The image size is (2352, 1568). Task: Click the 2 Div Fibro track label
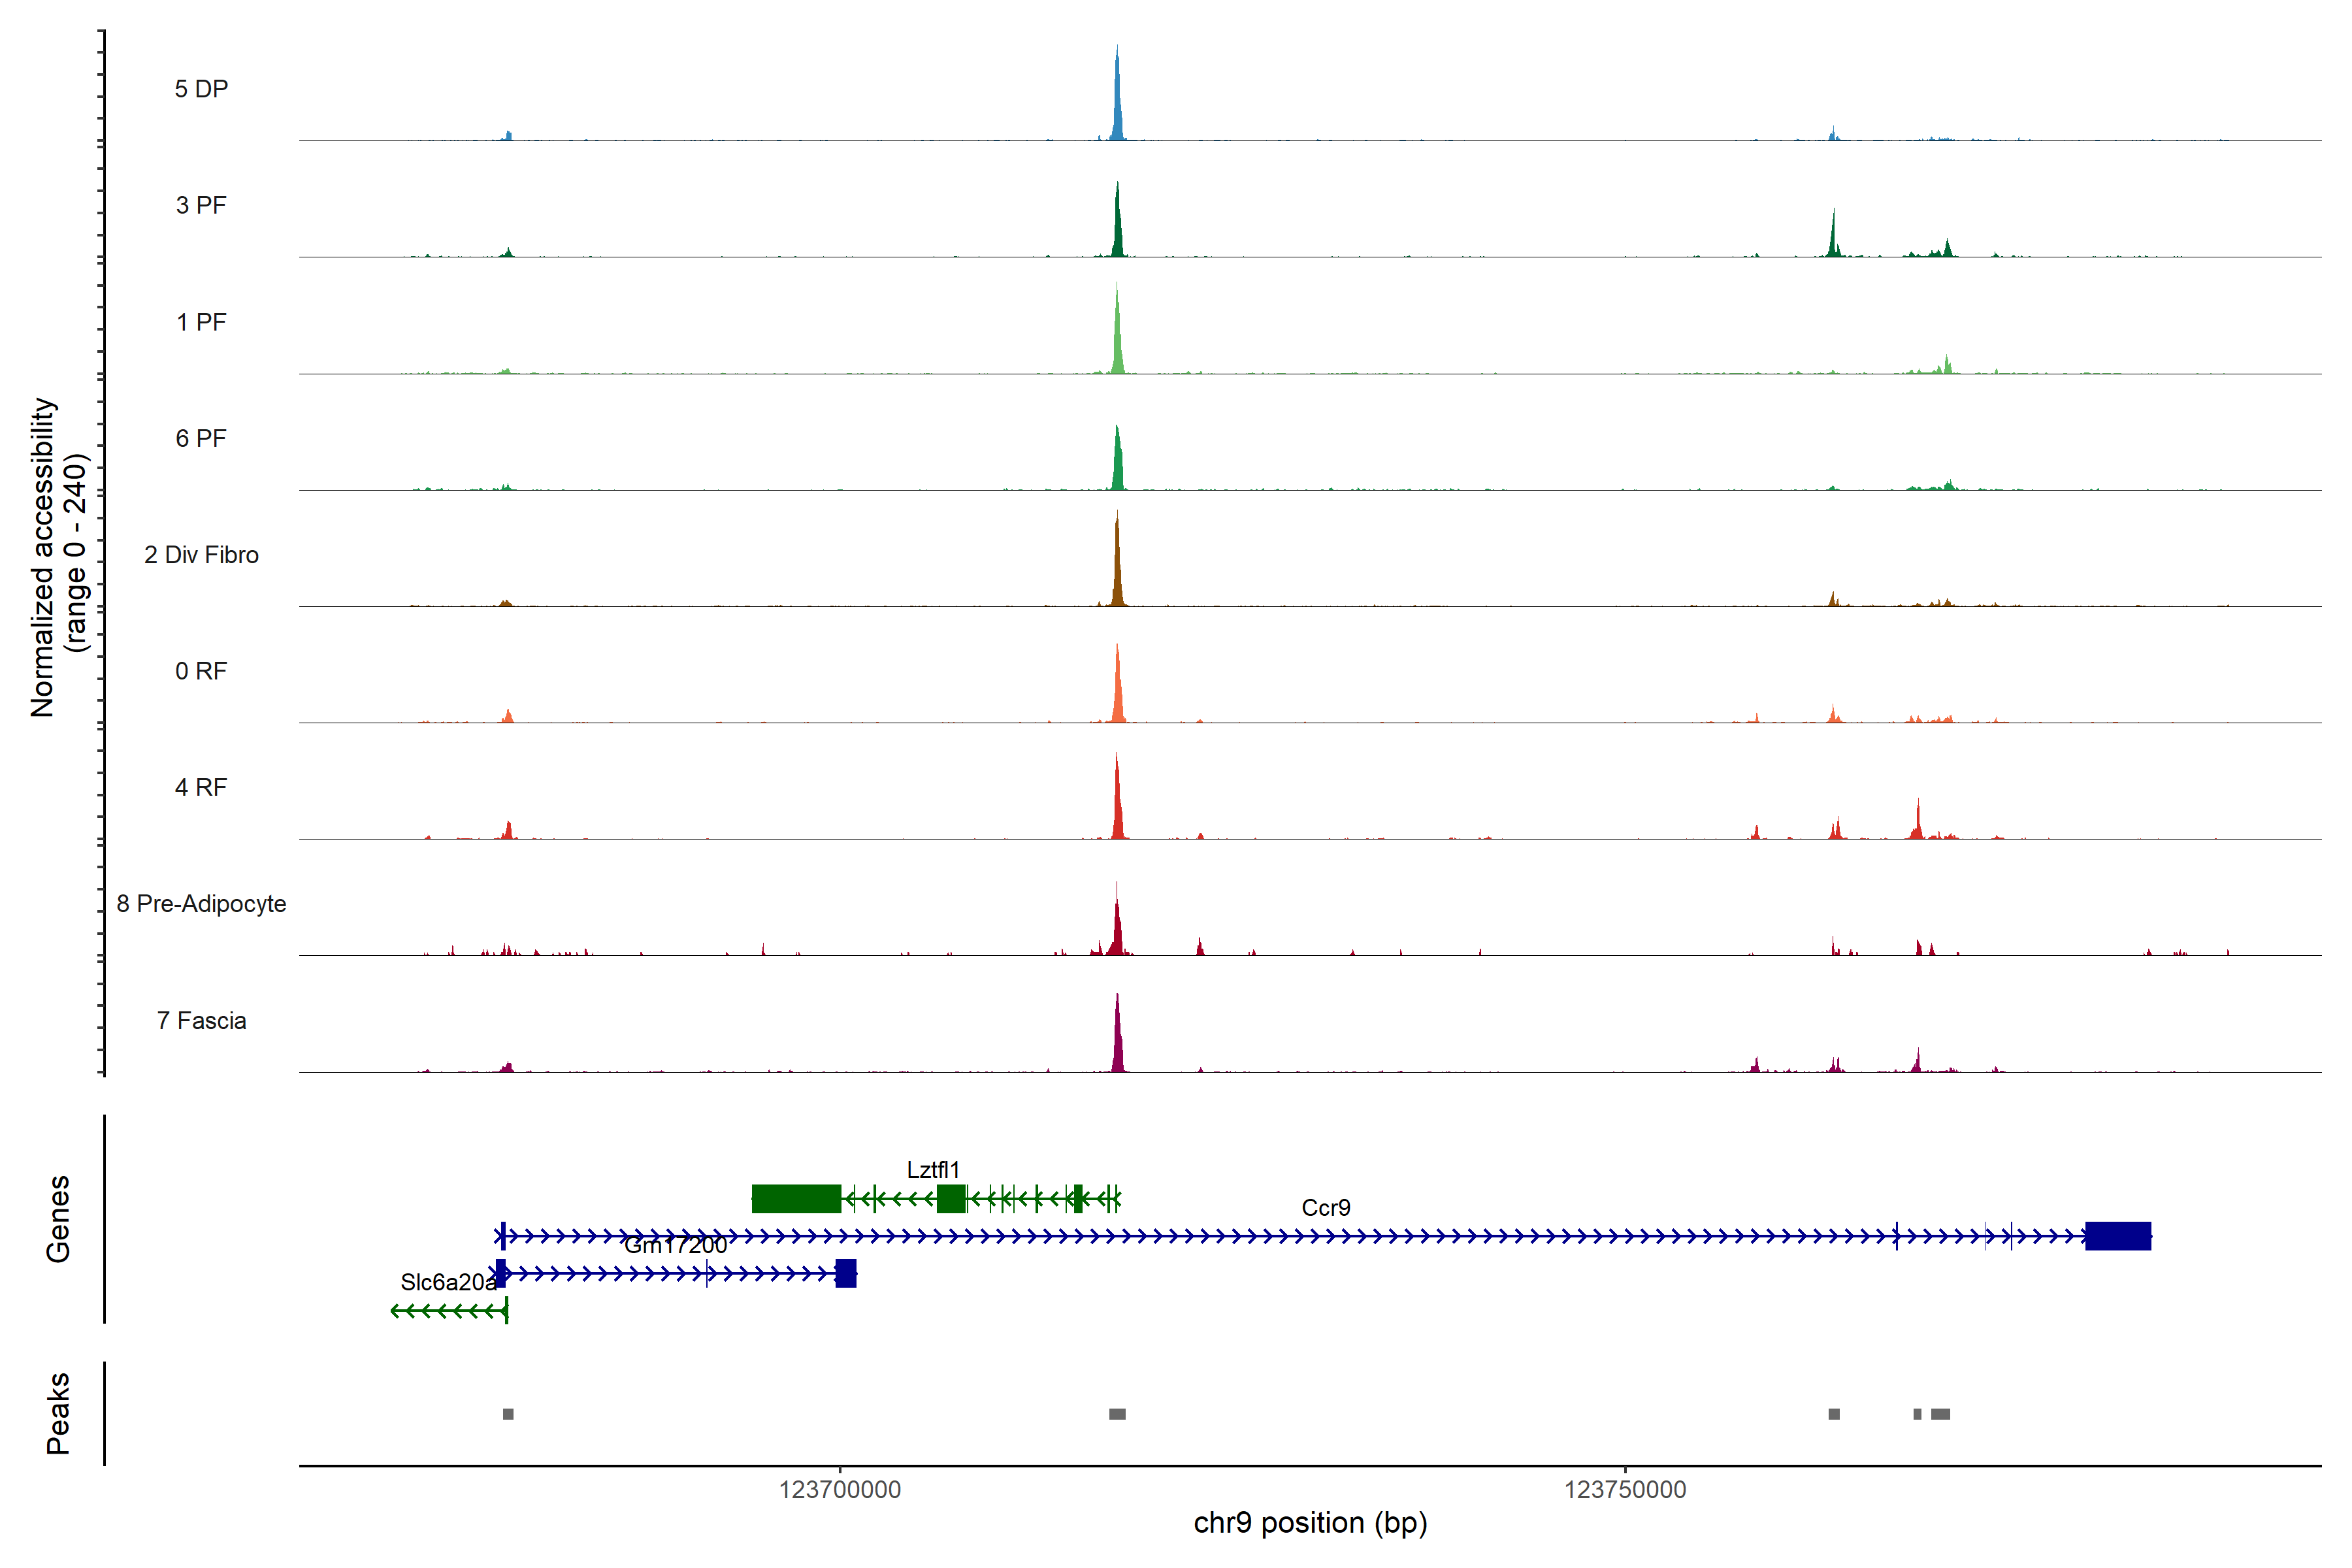(x=201, y=555)
